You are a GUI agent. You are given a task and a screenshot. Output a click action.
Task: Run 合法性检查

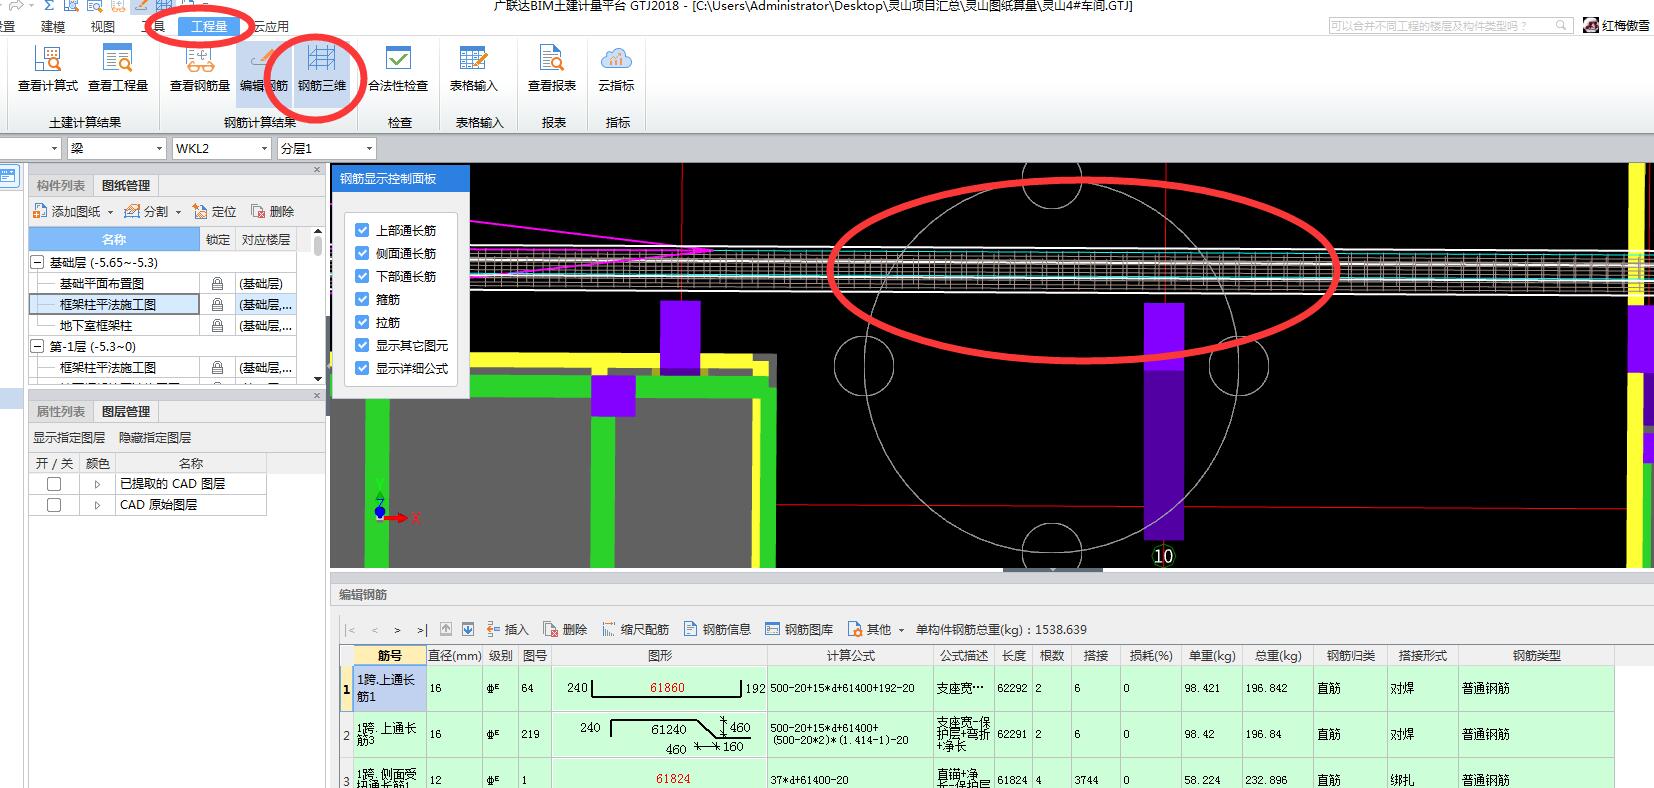398,69
